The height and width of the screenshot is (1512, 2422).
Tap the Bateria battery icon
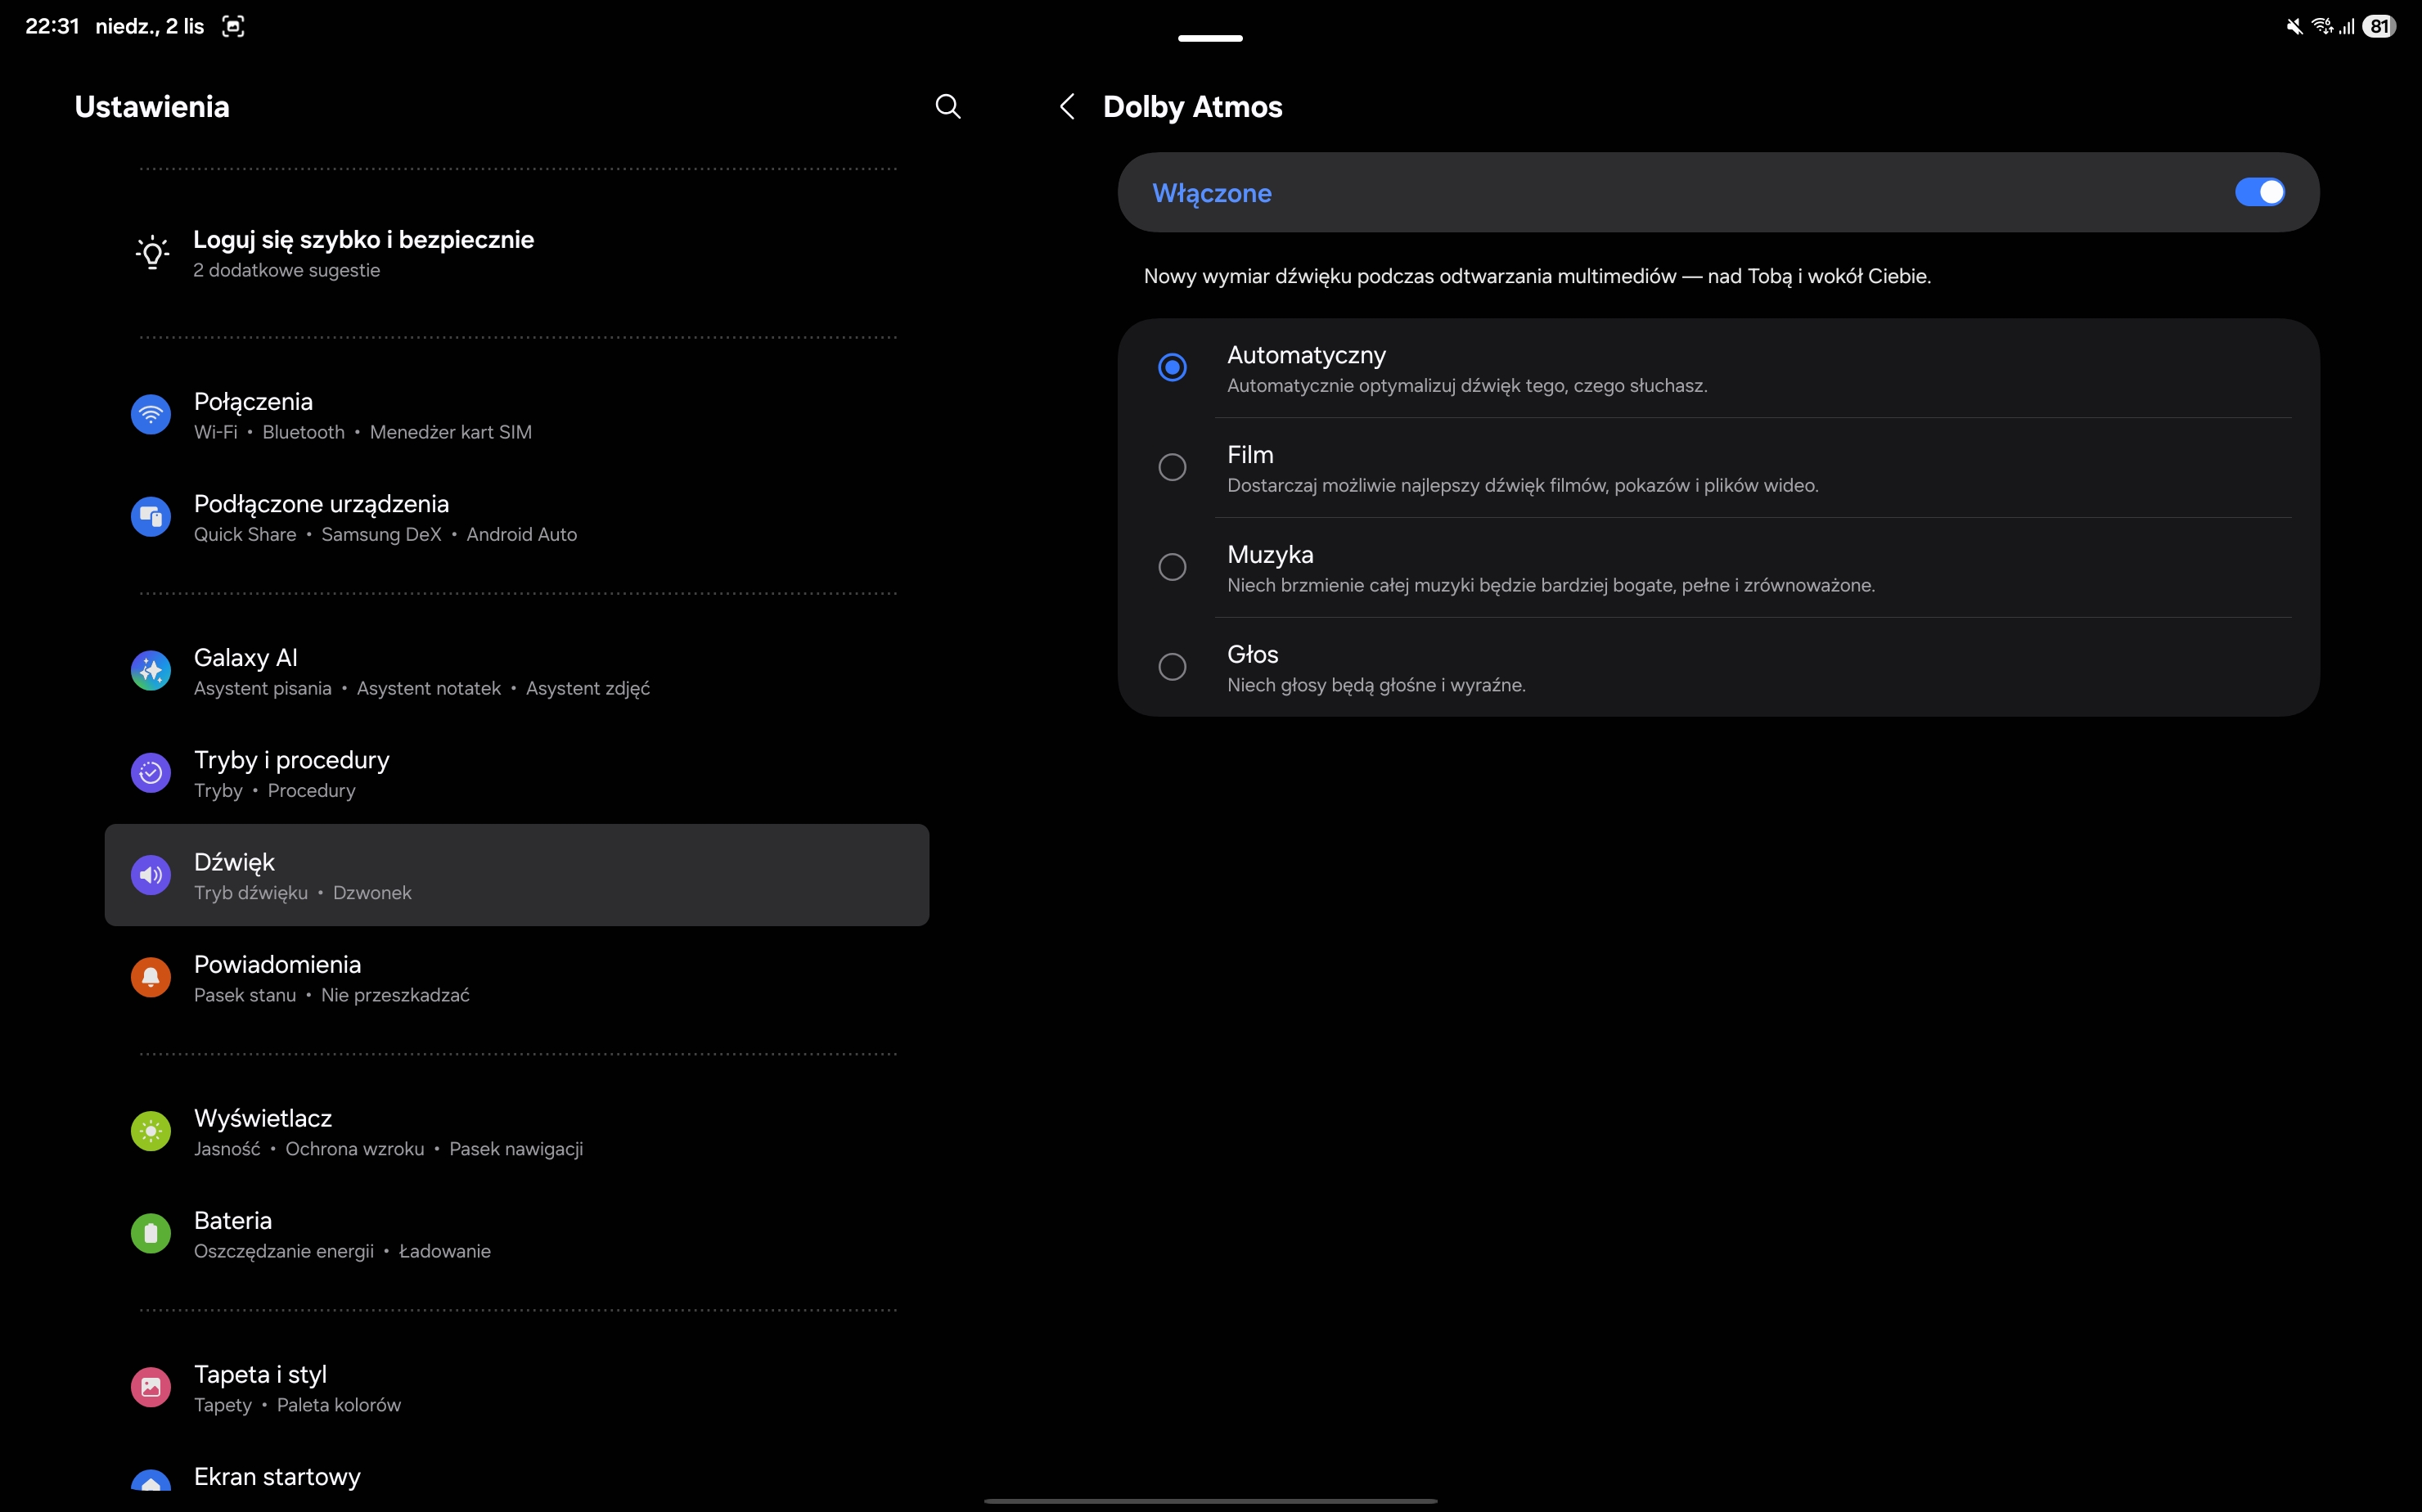(x=151, y=1233)
